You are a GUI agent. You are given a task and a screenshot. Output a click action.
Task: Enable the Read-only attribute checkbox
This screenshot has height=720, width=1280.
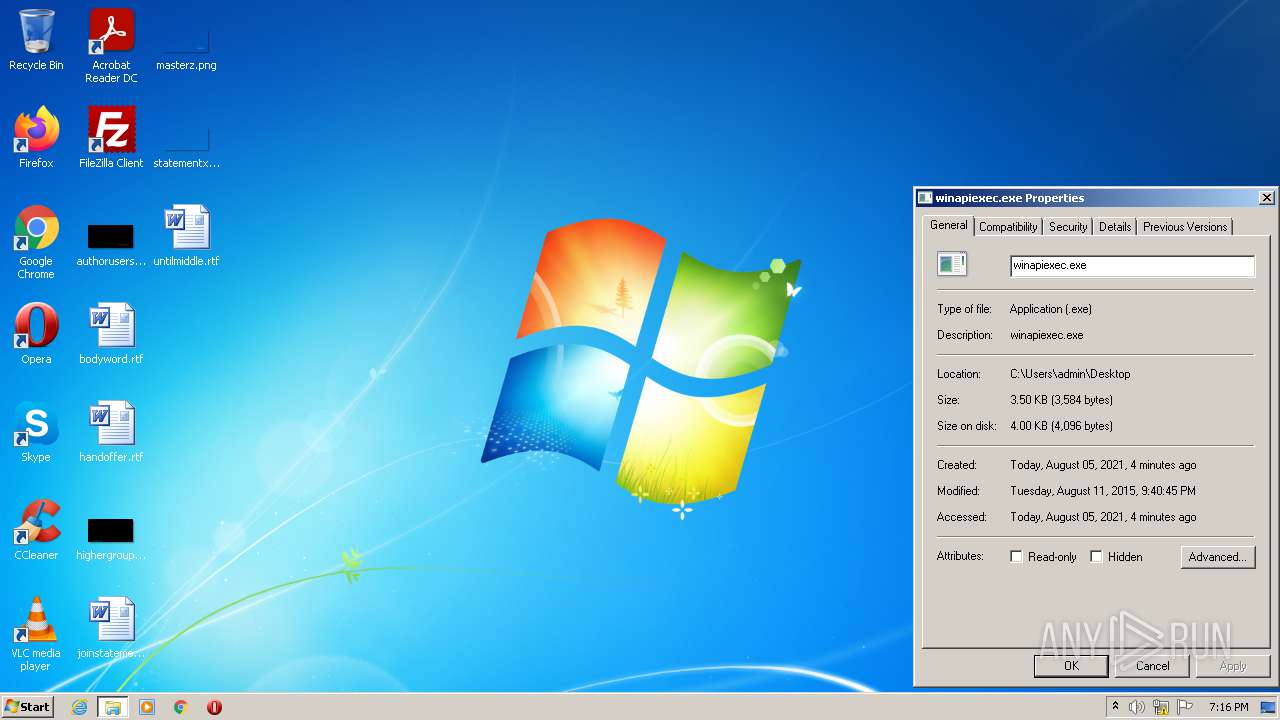pos(1017,557)
